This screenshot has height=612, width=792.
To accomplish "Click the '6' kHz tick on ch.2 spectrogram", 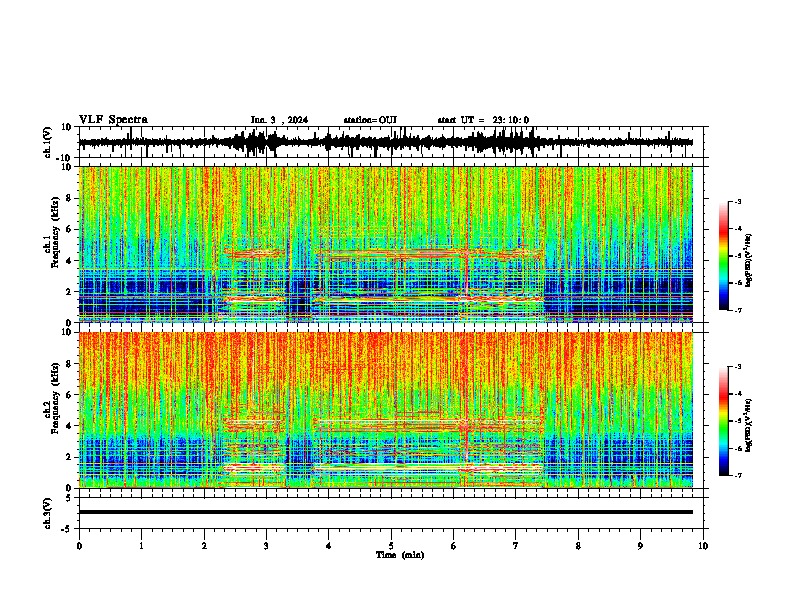I will 69,395.
